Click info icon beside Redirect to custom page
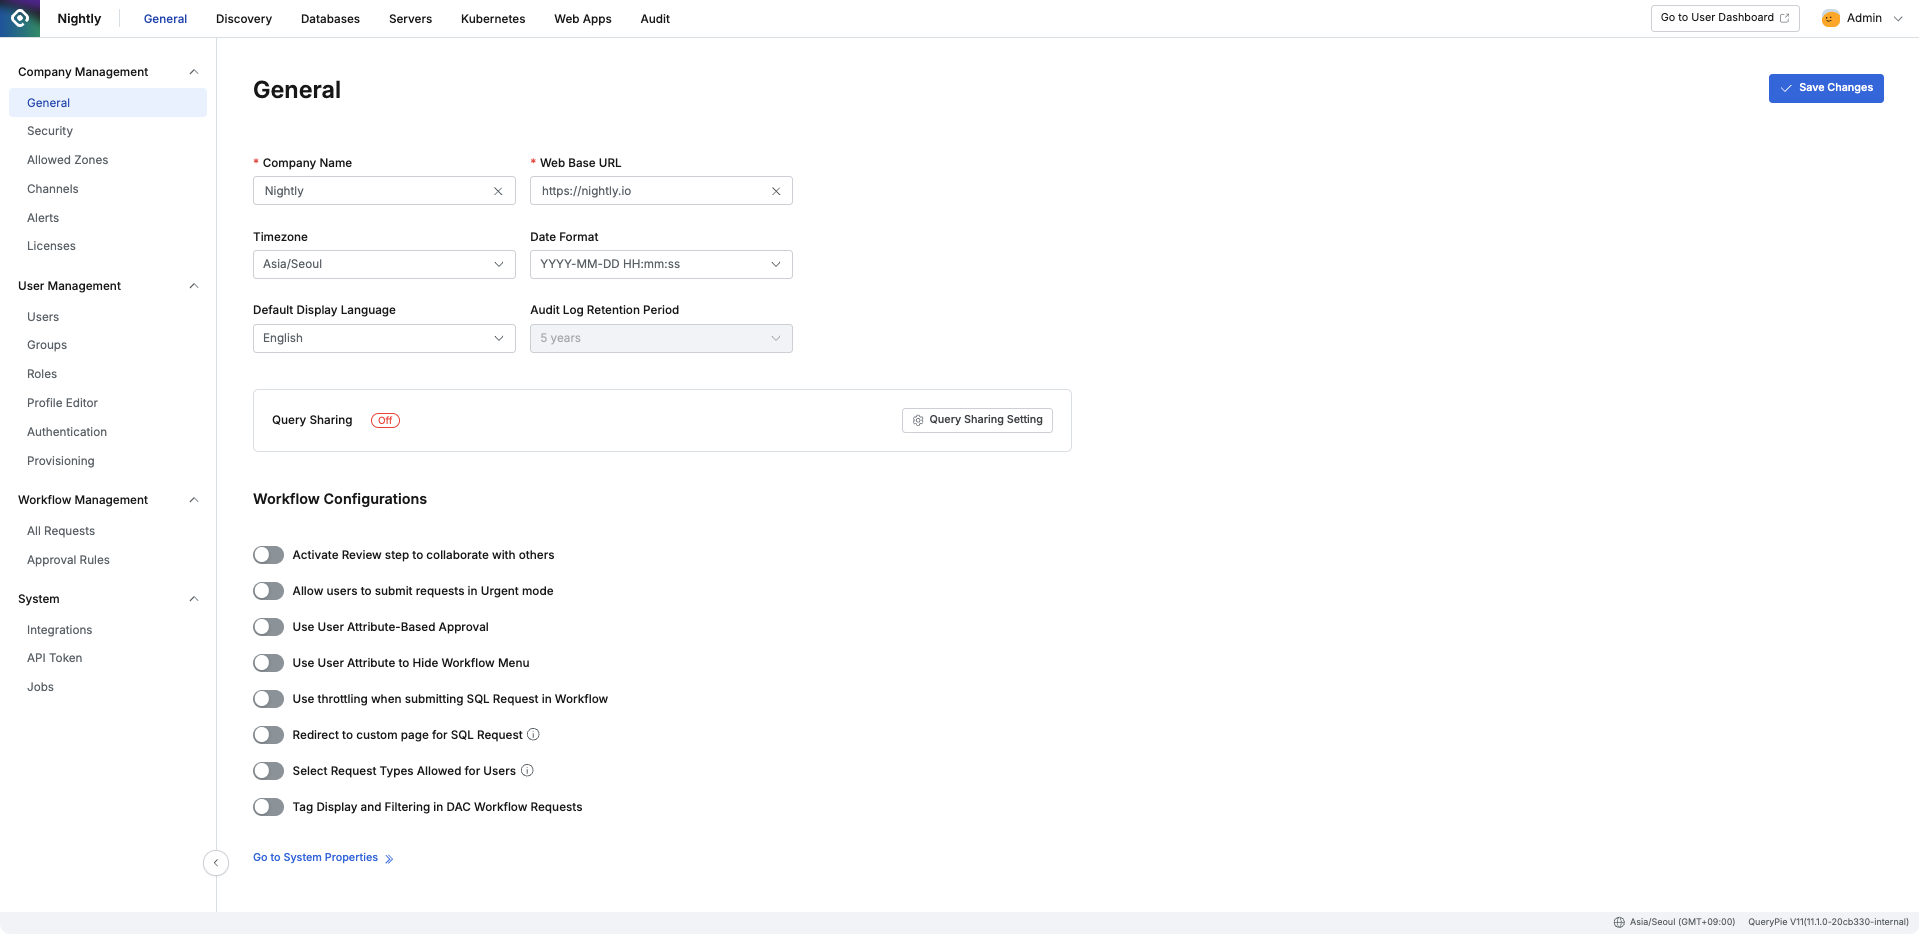Screen dimensions: 1919x934 pos(533,735)
